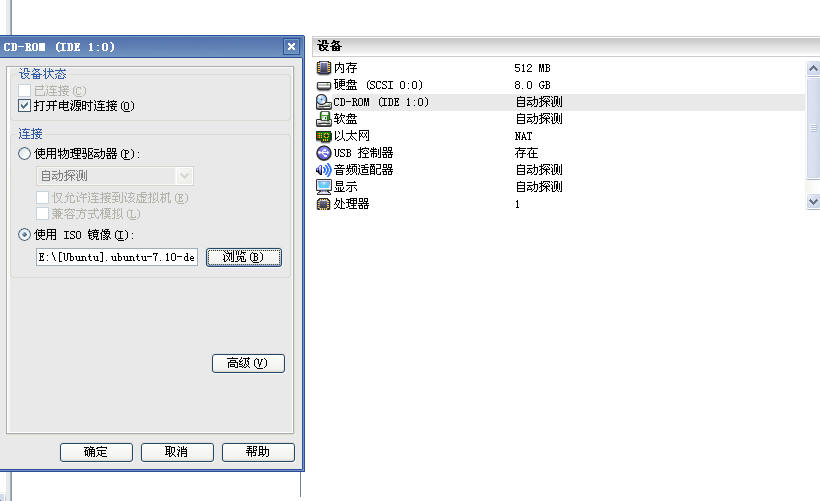This screenshot has height=501, width=820.
Task: Close the CD-ROM (IDE 1:0) dialog
Action: (291, 47)
